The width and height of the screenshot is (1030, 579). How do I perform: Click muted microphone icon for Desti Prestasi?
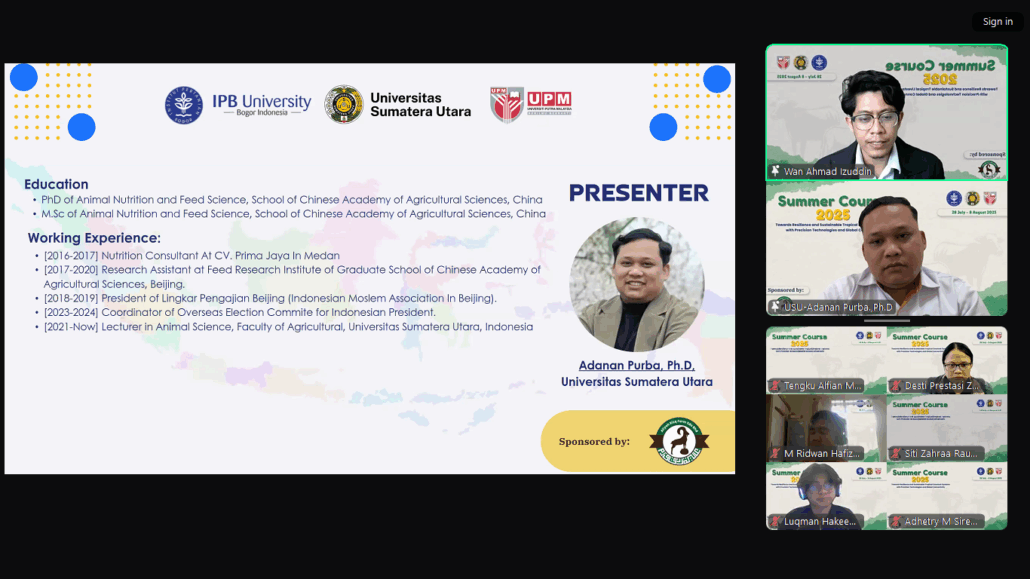point(896,386)
